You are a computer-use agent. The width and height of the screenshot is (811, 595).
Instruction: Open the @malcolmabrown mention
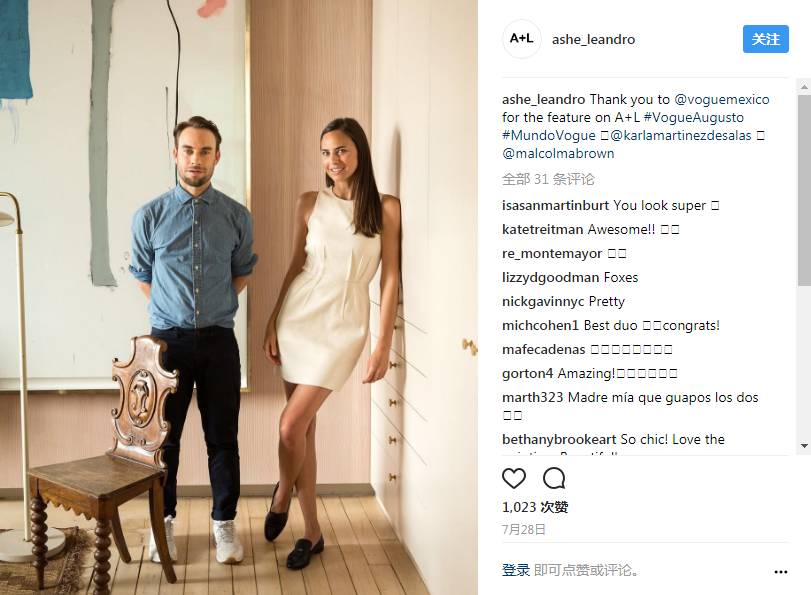click(558, 154)
